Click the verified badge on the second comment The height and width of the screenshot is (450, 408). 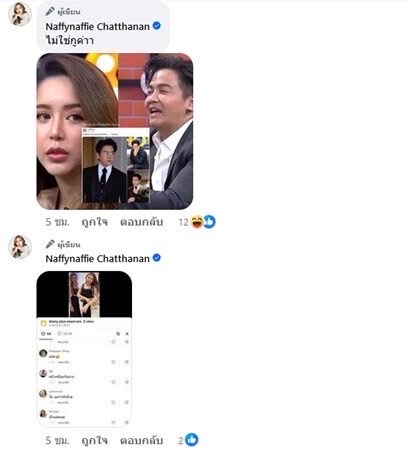tap(157, 258)
